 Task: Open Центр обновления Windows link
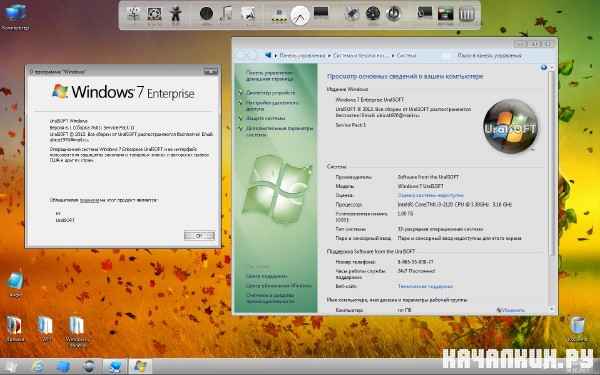(x=279, y=285)
